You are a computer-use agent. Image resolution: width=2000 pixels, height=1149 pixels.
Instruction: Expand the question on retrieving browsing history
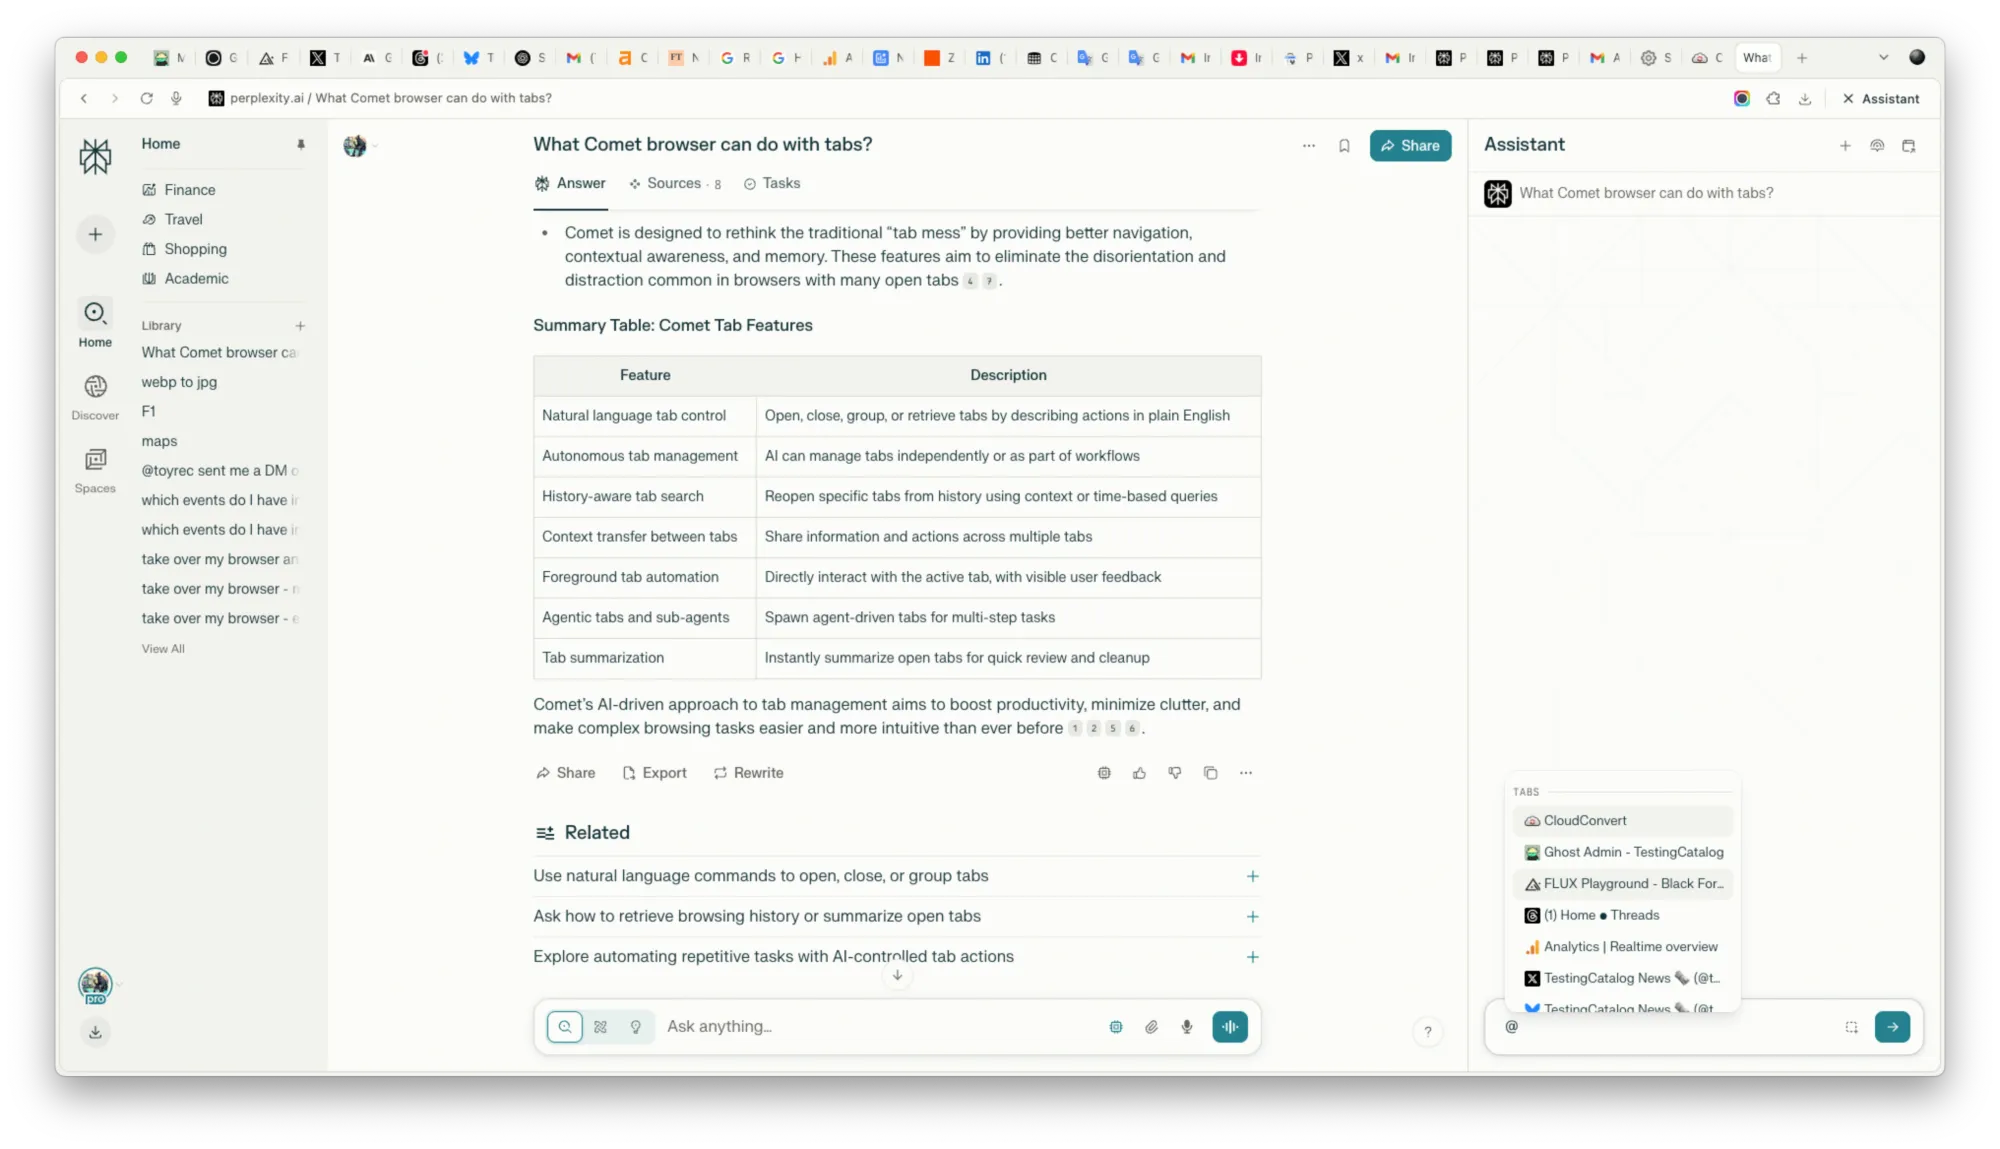(1252, 916)
